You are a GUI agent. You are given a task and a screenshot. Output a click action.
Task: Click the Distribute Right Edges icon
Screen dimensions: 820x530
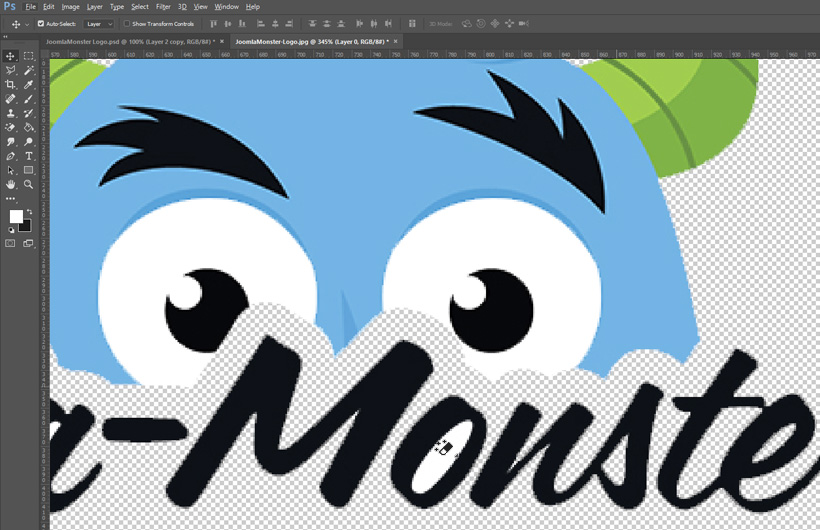pyautogui.click(x=388, y=24)
